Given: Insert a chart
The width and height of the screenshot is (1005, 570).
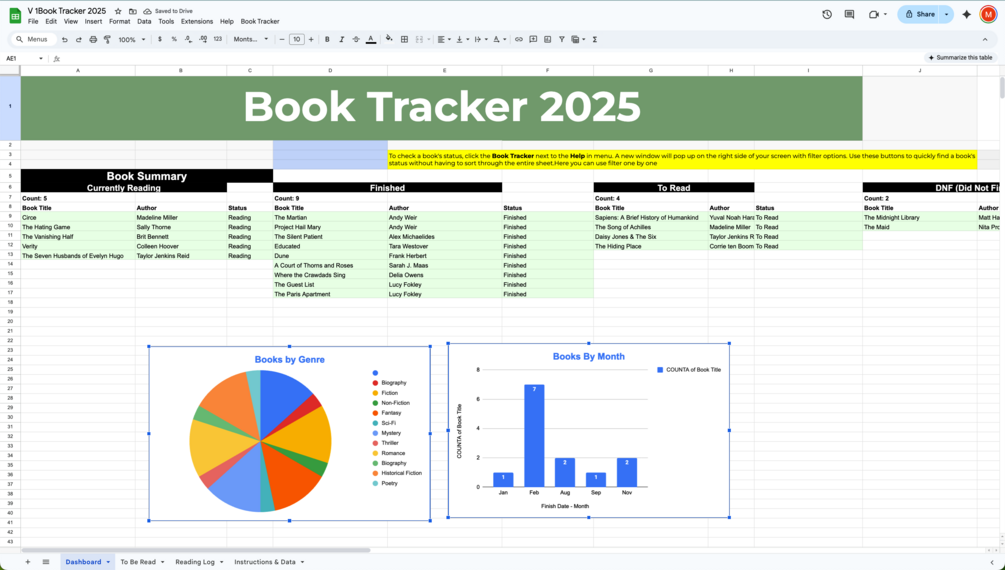Looking at the screenshot, I should 547,39.
